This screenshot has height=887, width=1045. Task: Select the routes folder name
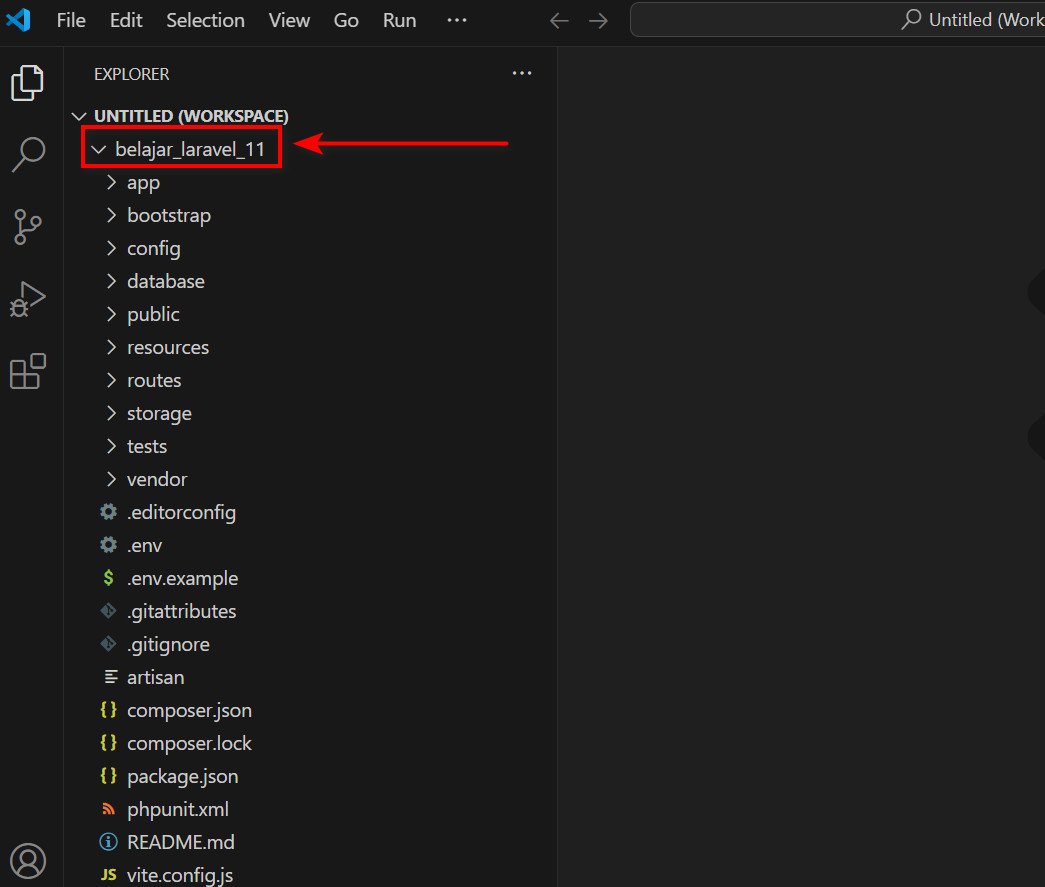[x=154, y=380]
